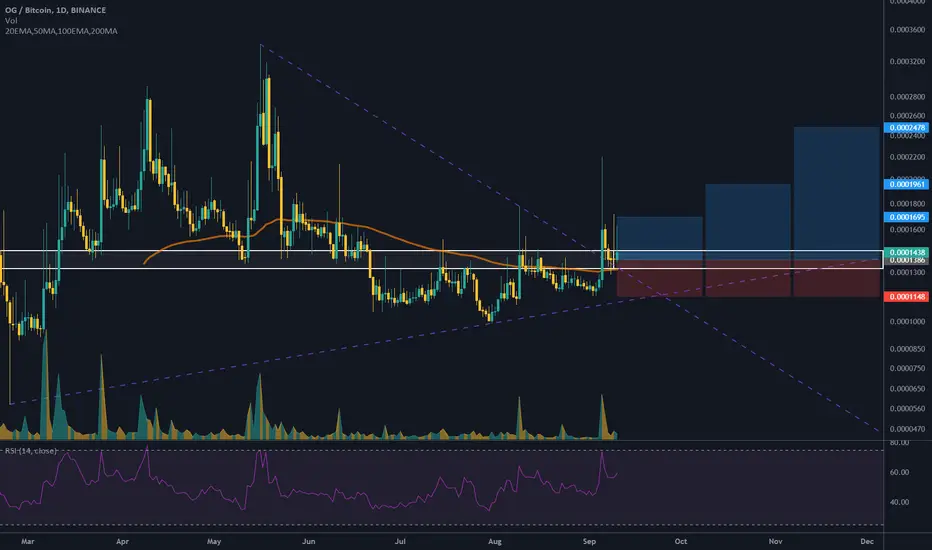
Task: Click the 0.0000560 price axis tick
Action: (x=907, y=409)
